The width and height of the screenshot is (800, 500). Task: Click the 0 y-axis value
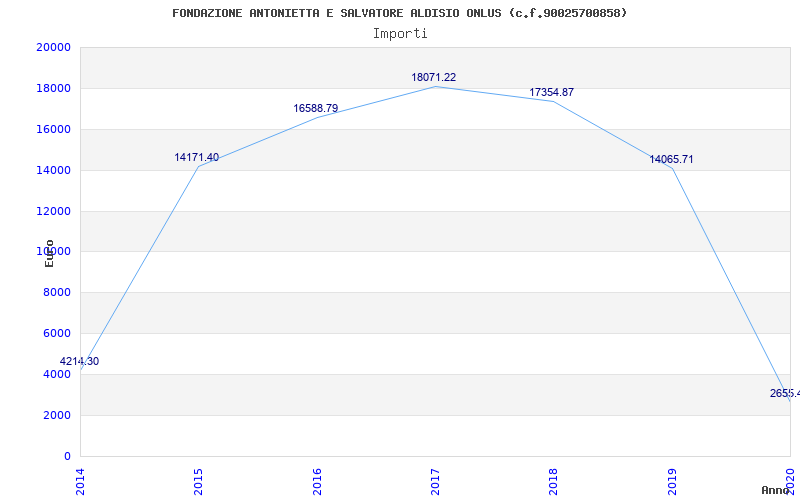pyautogui.click(x=67, y=456)
